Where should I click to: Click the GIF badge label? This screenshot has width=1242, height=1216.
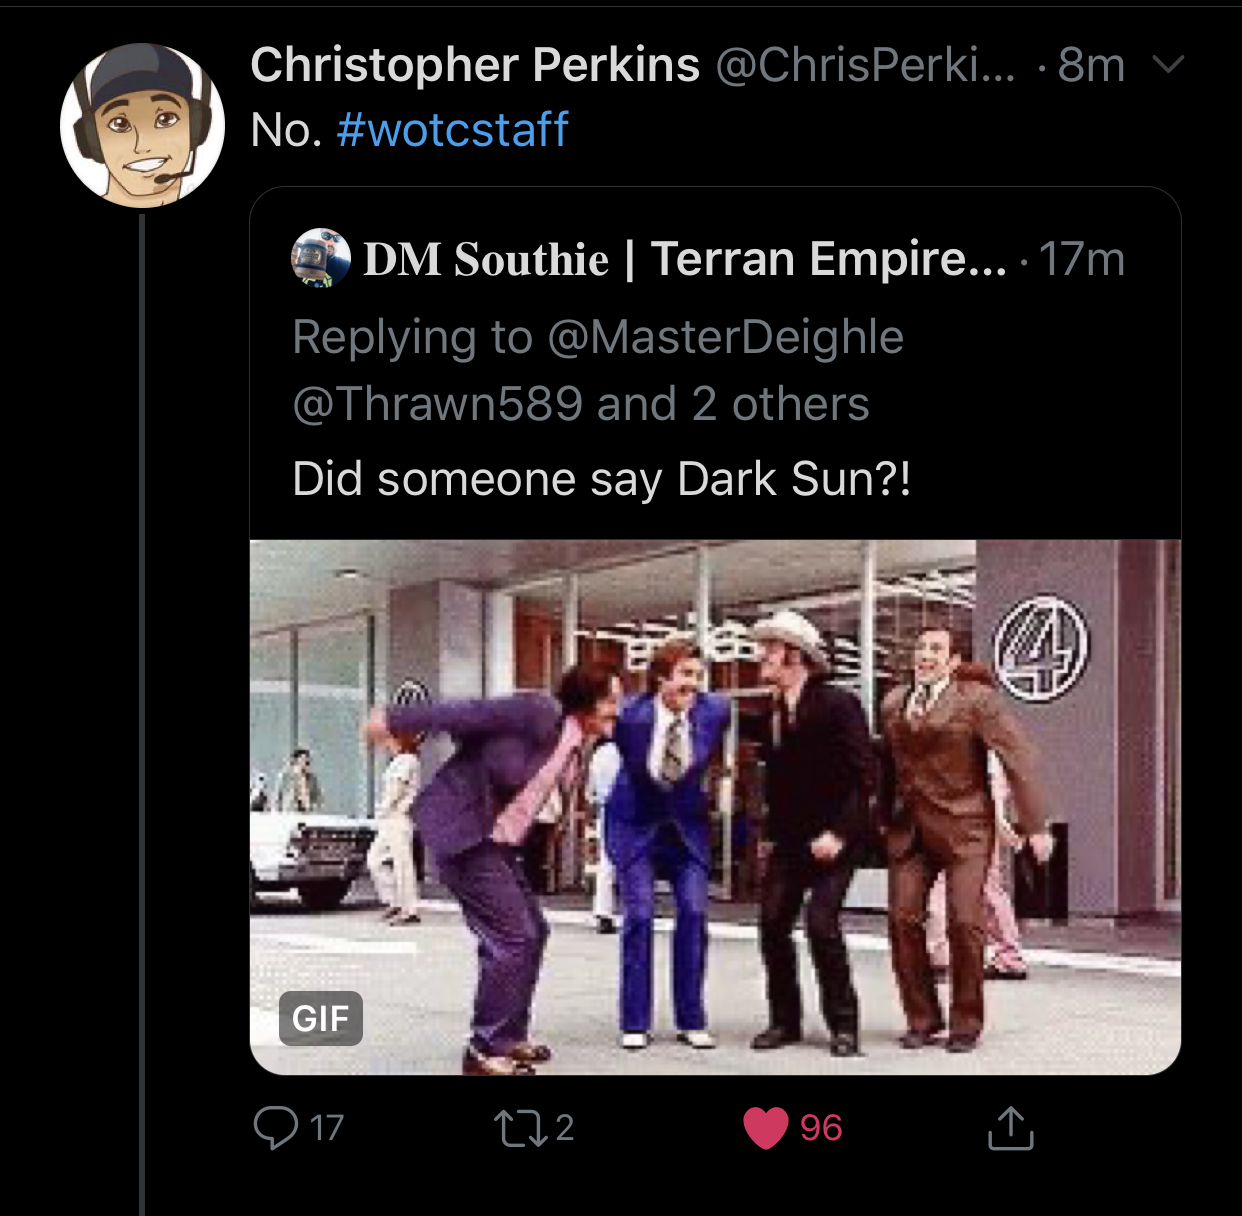(x=321, y=1018)
